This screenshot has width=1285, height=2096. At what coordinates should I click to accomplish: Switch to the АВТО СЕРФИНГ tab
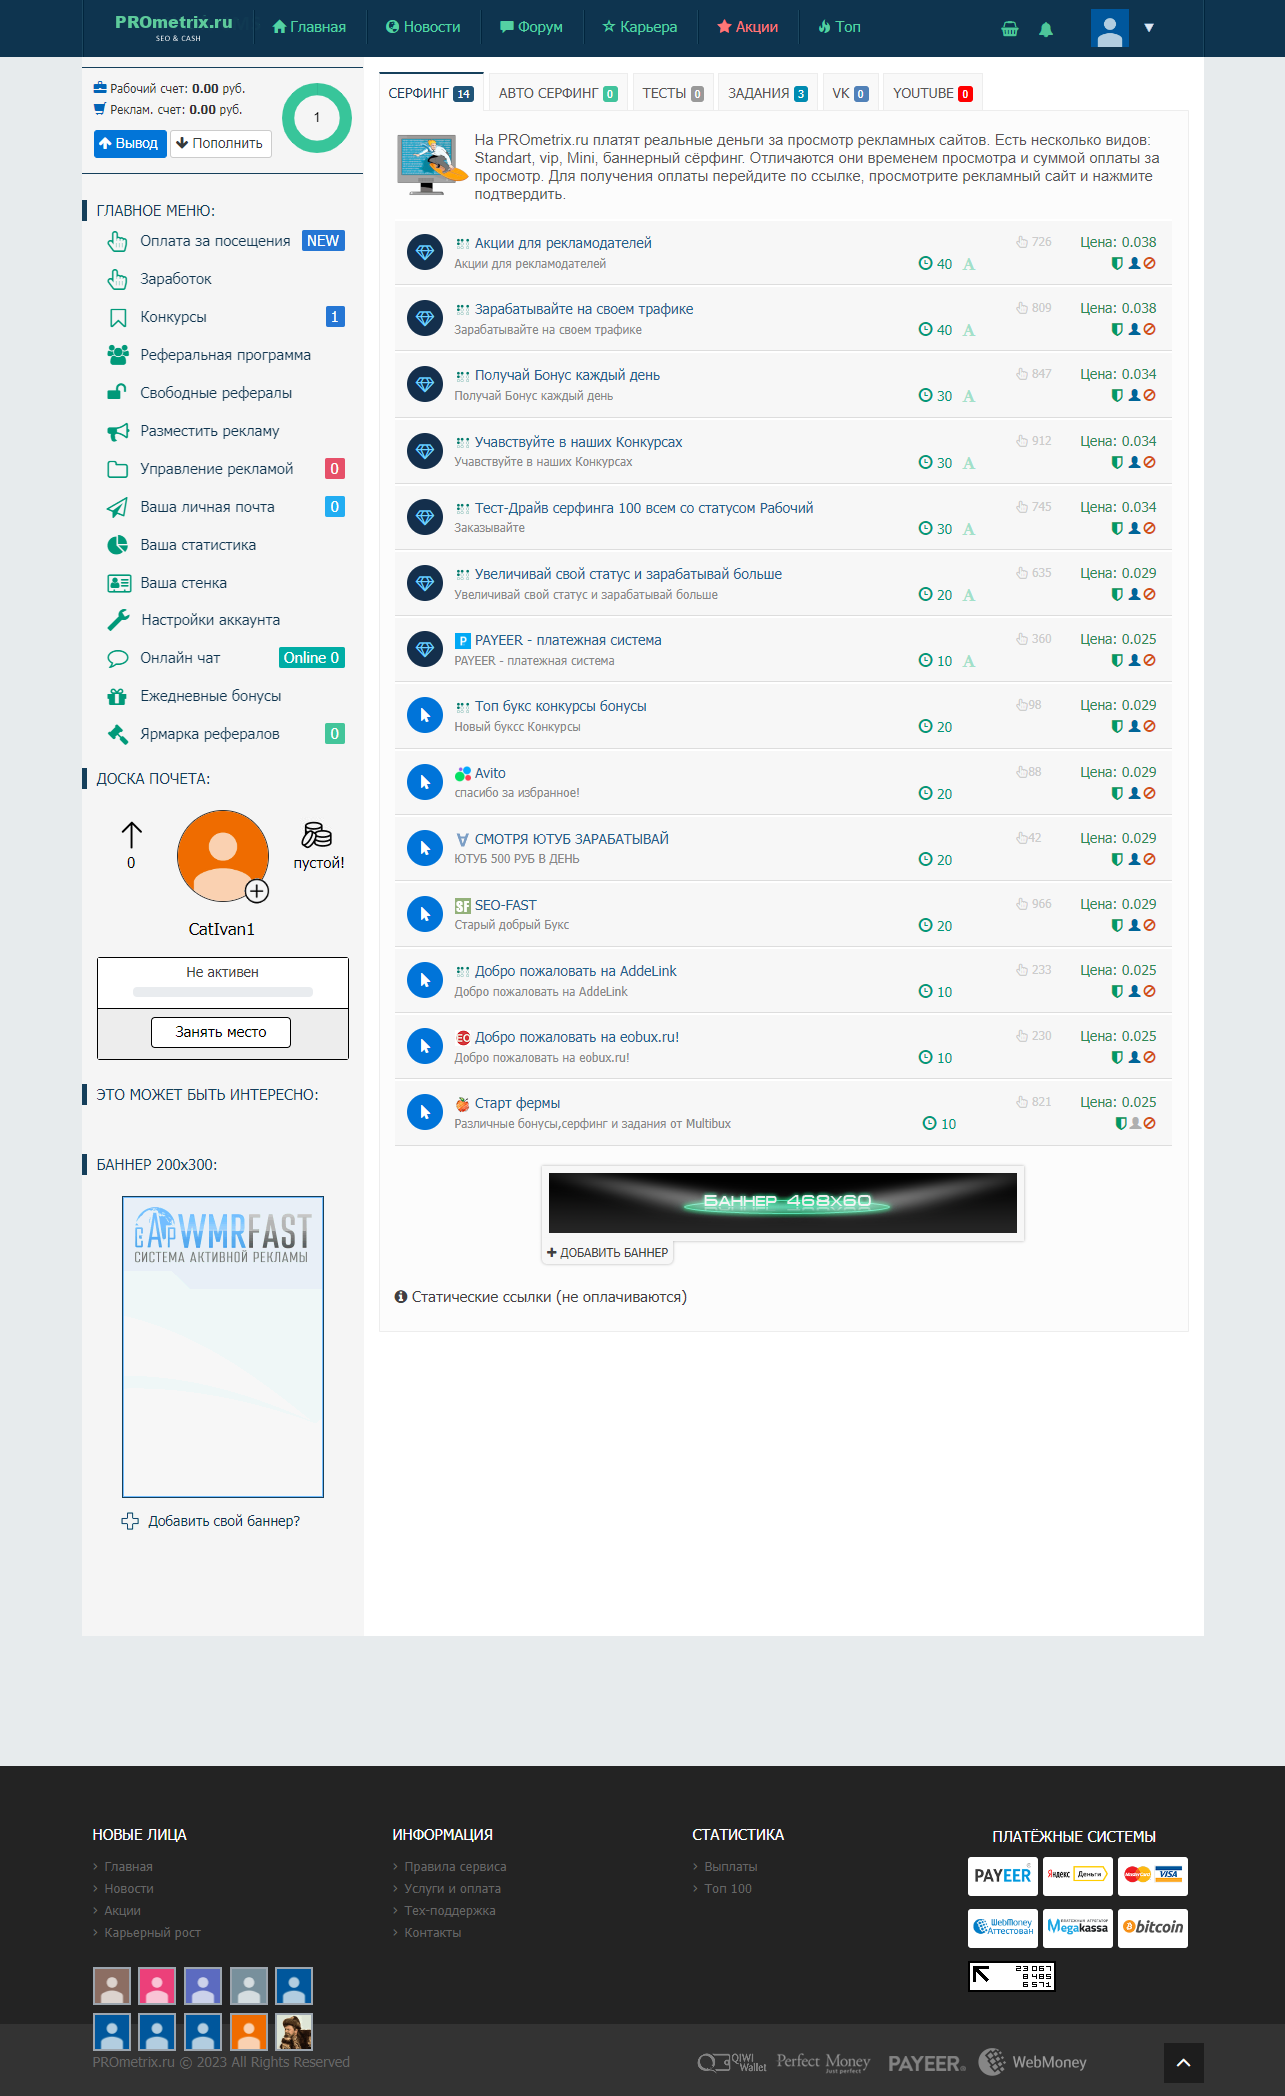(558, 93)
